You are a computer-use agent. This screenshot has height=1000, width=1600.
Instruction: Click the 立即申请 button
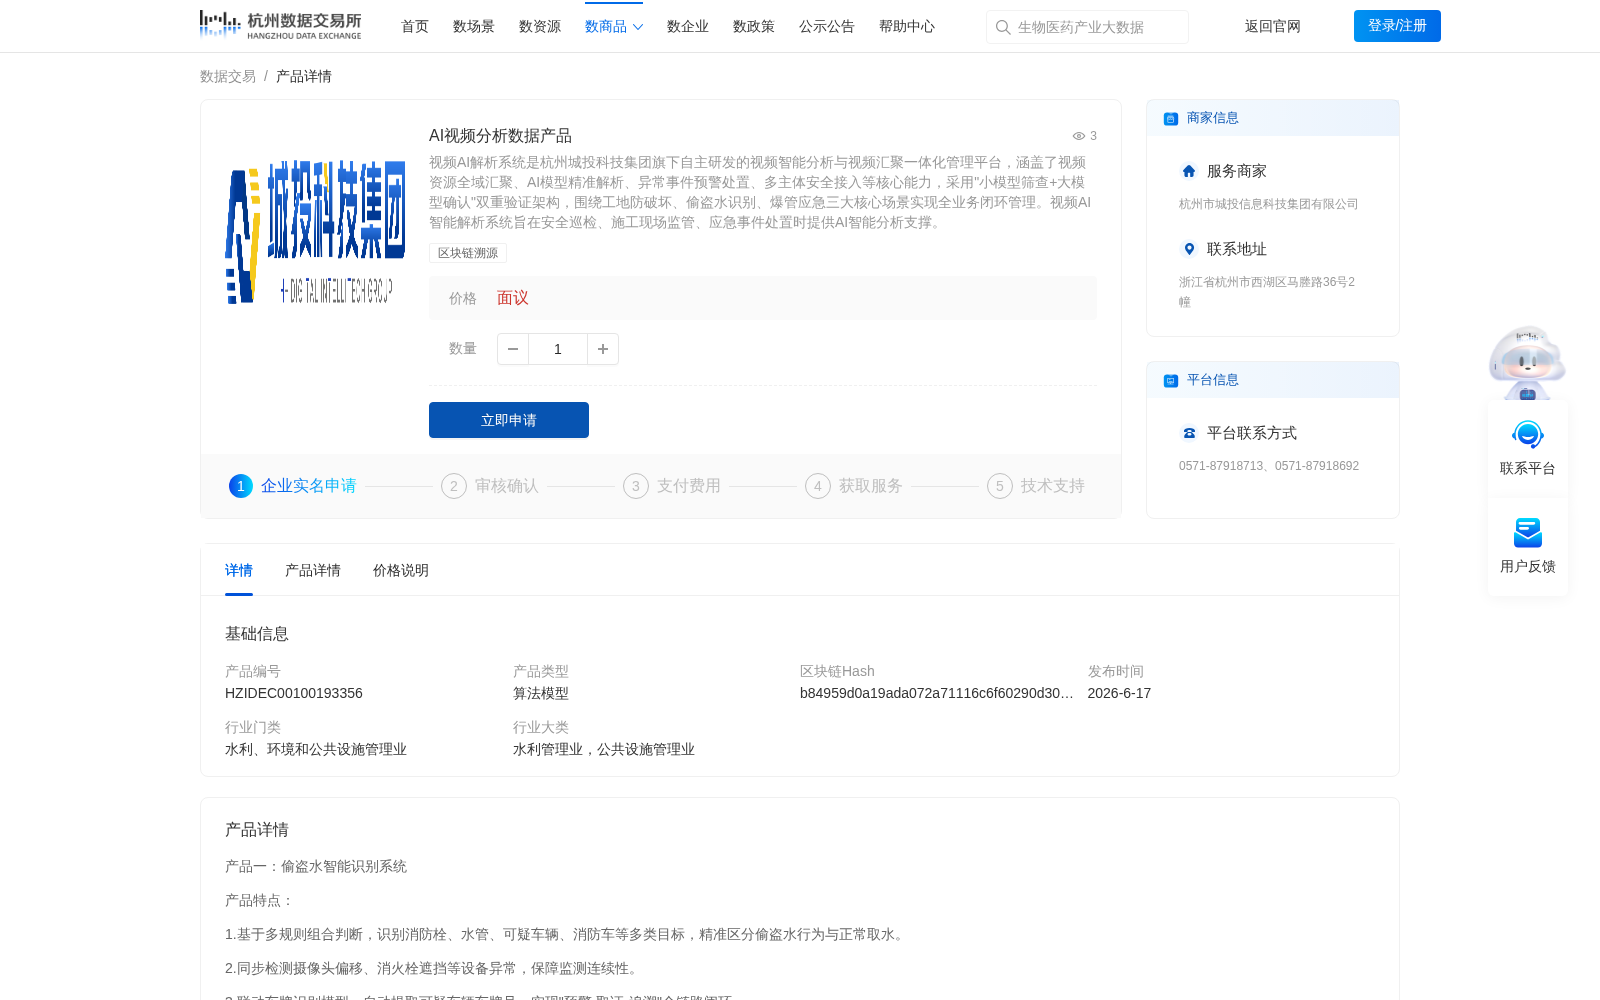click(509, 420)
